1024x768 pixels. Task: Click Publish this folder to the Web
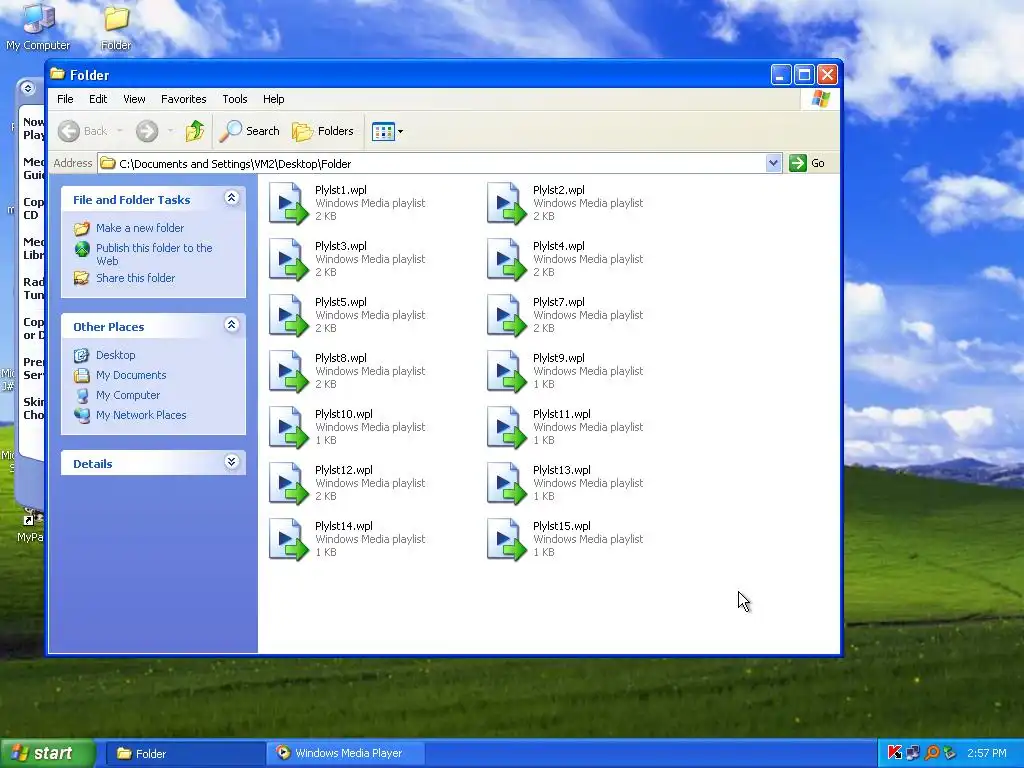(x=154, y=254)
